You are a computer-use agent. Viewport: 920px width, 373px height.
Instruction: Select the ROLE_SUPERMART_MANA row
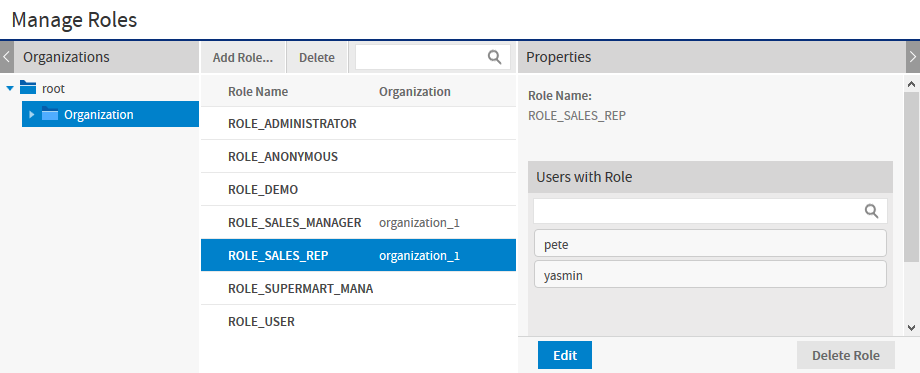pos(358,288)
